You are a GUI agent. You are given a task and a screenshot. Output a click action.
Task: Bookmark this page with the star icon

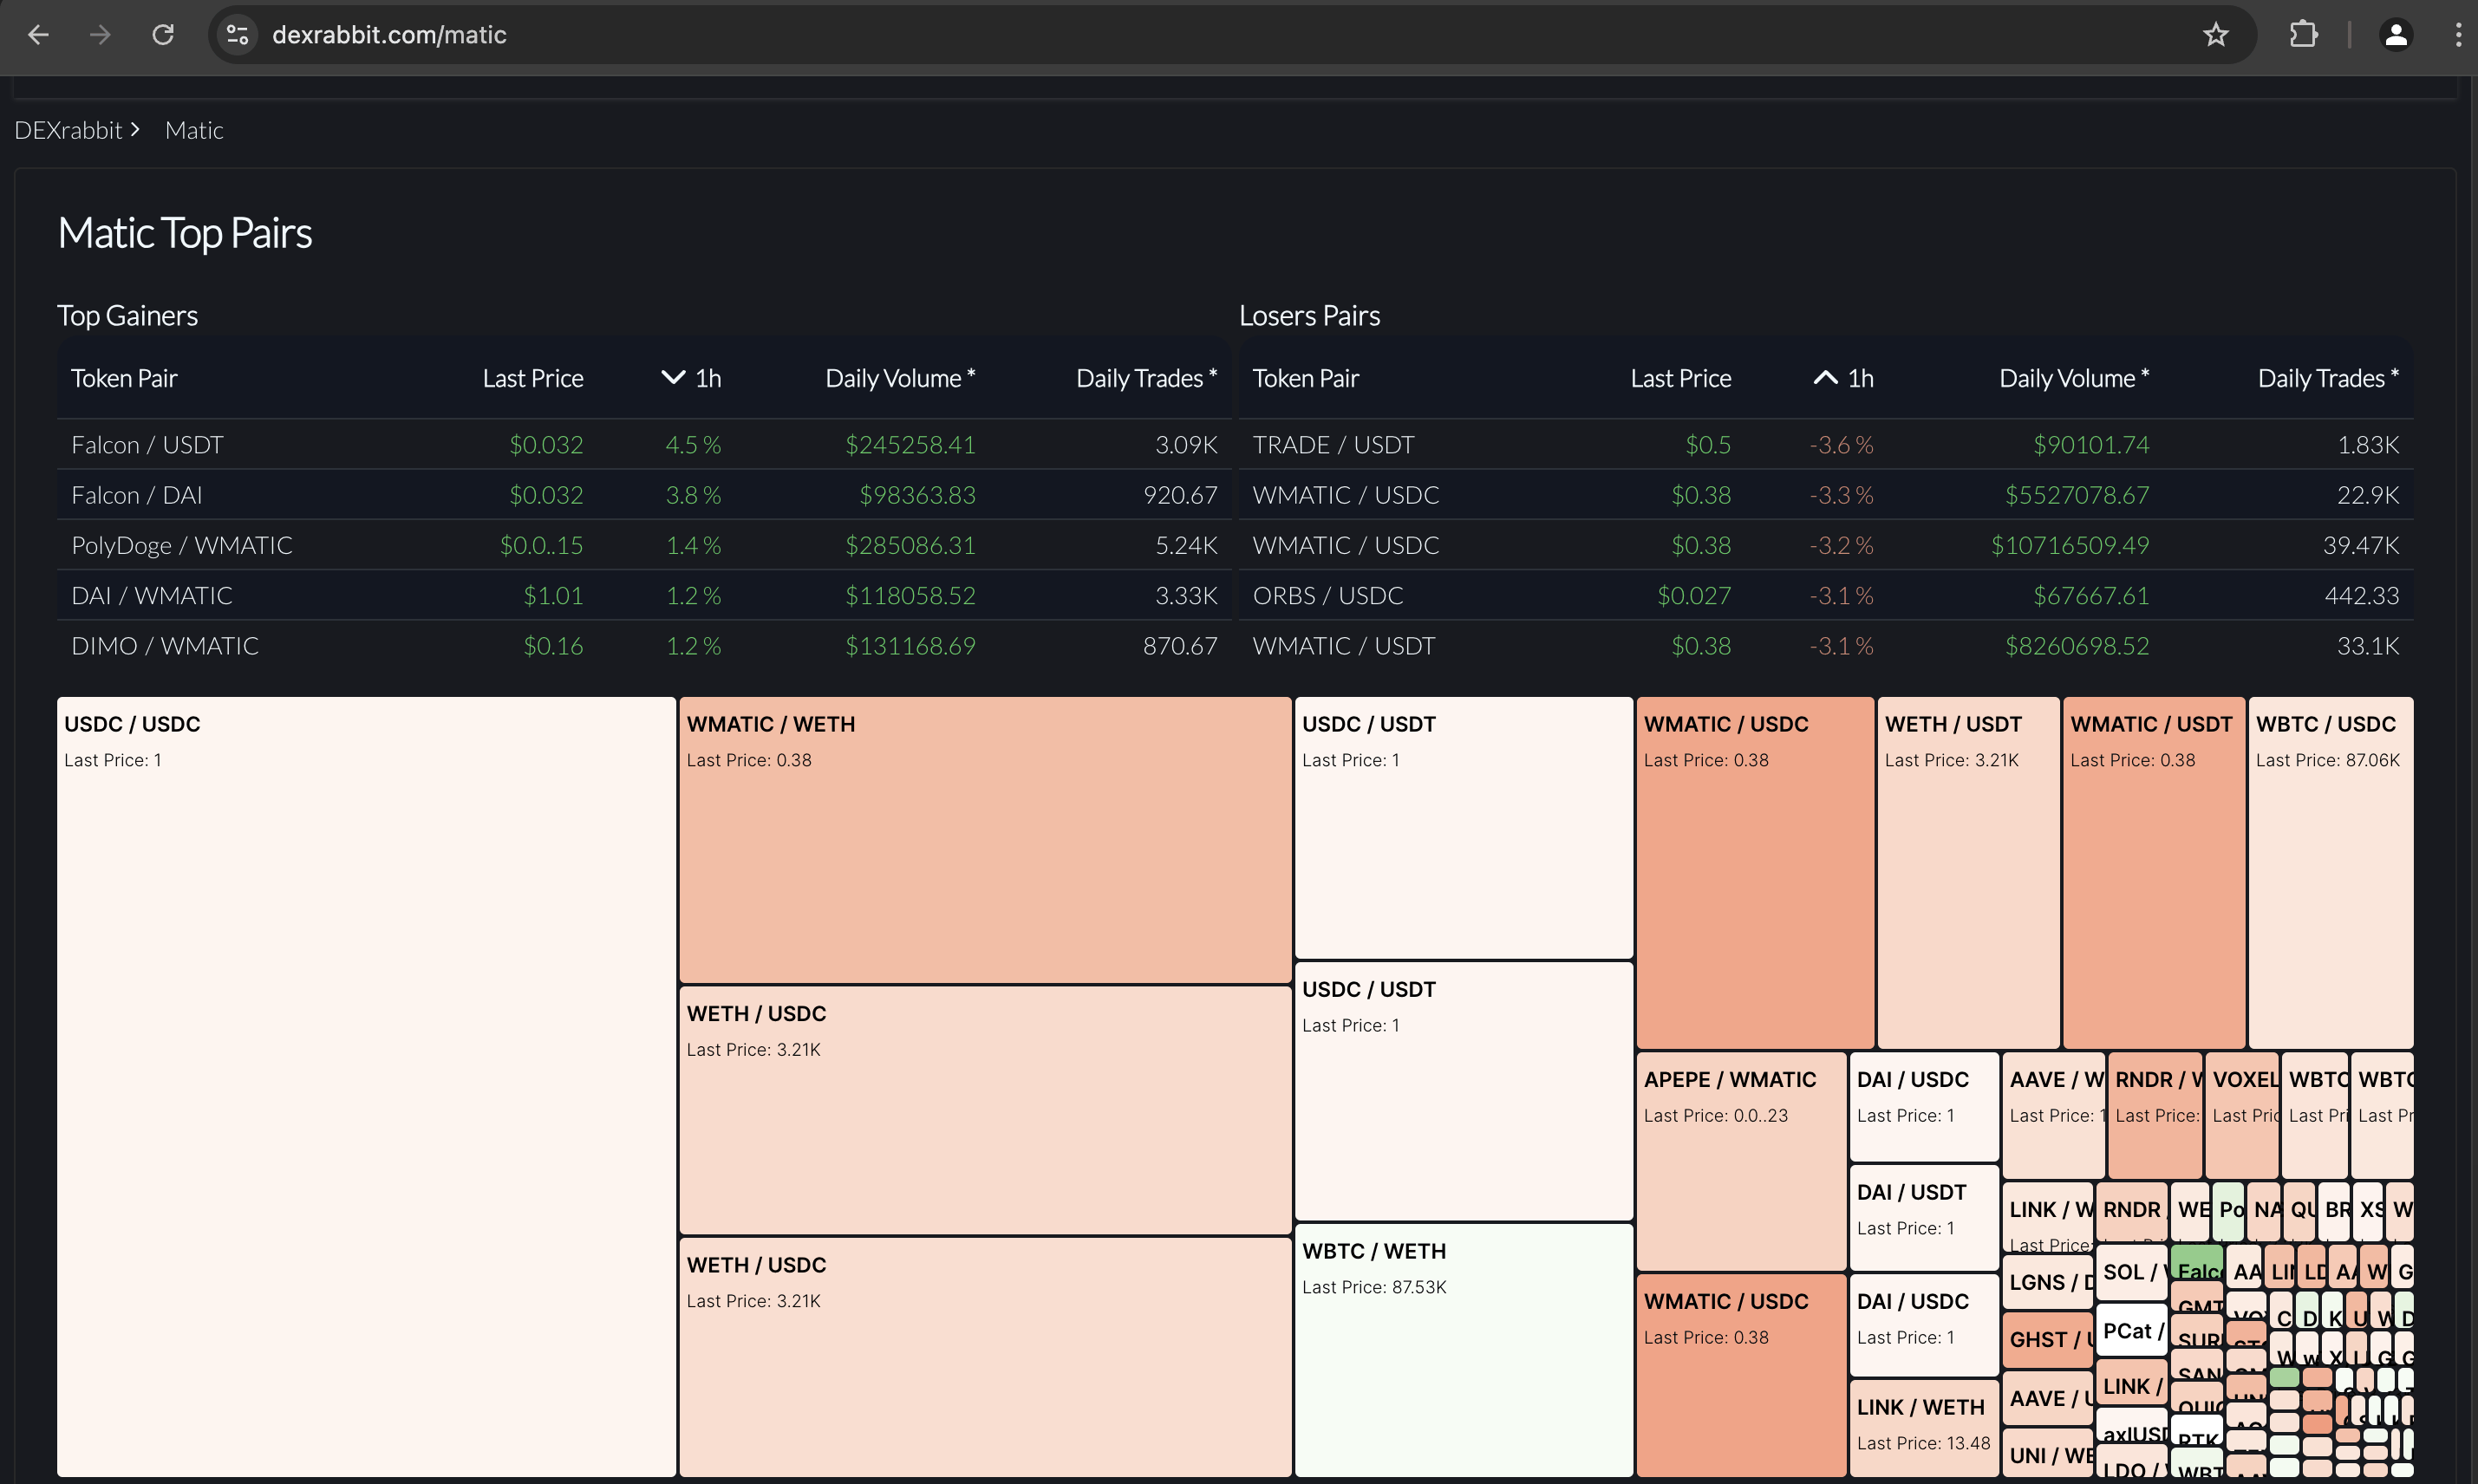(2215, 35)
